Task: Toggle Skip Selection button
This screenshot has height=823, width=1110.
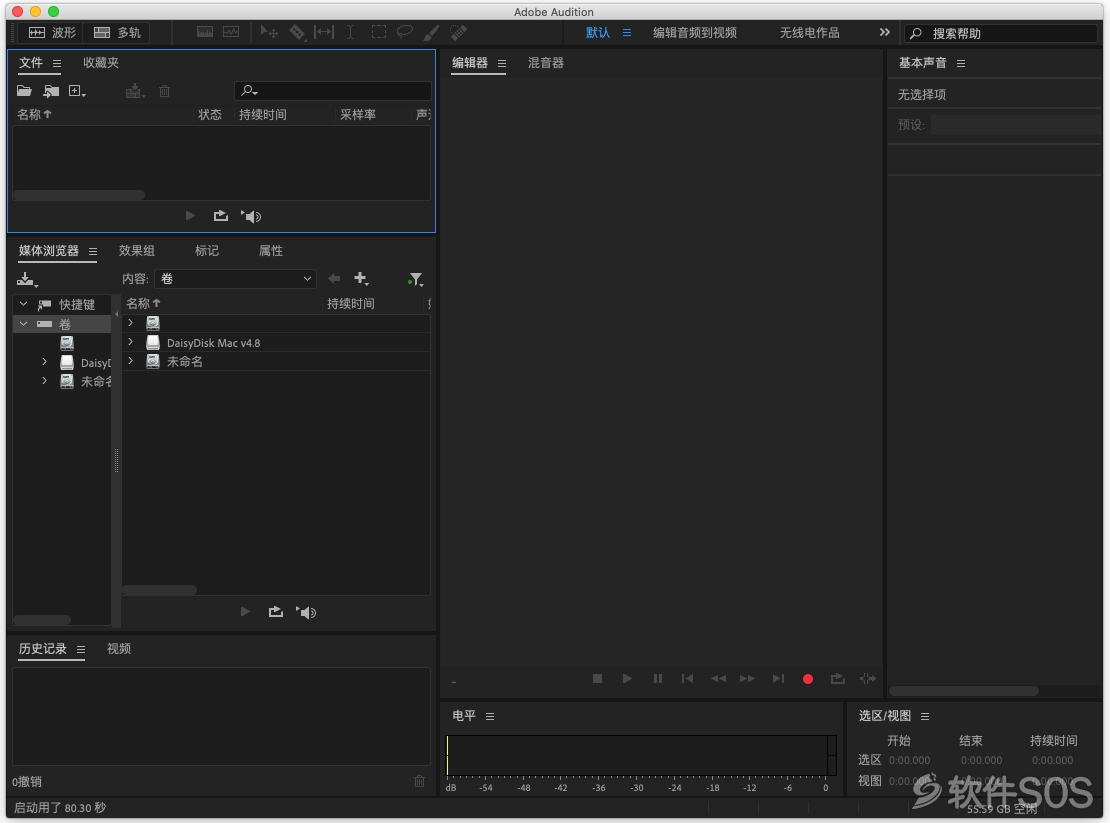Action: coord(867,679)
